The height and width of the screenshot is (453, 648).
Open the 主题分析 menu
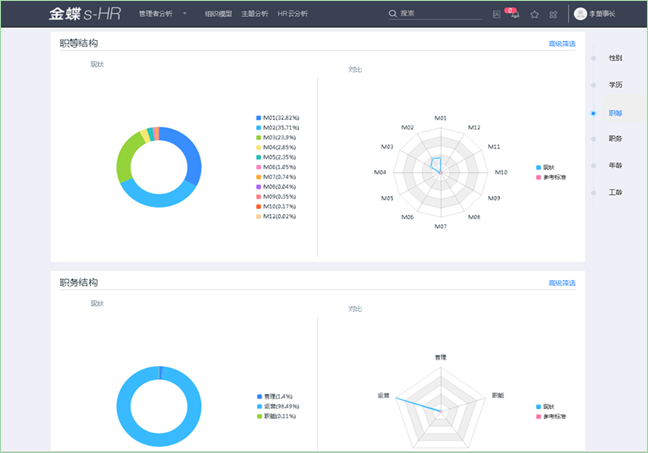pos(254,15)
